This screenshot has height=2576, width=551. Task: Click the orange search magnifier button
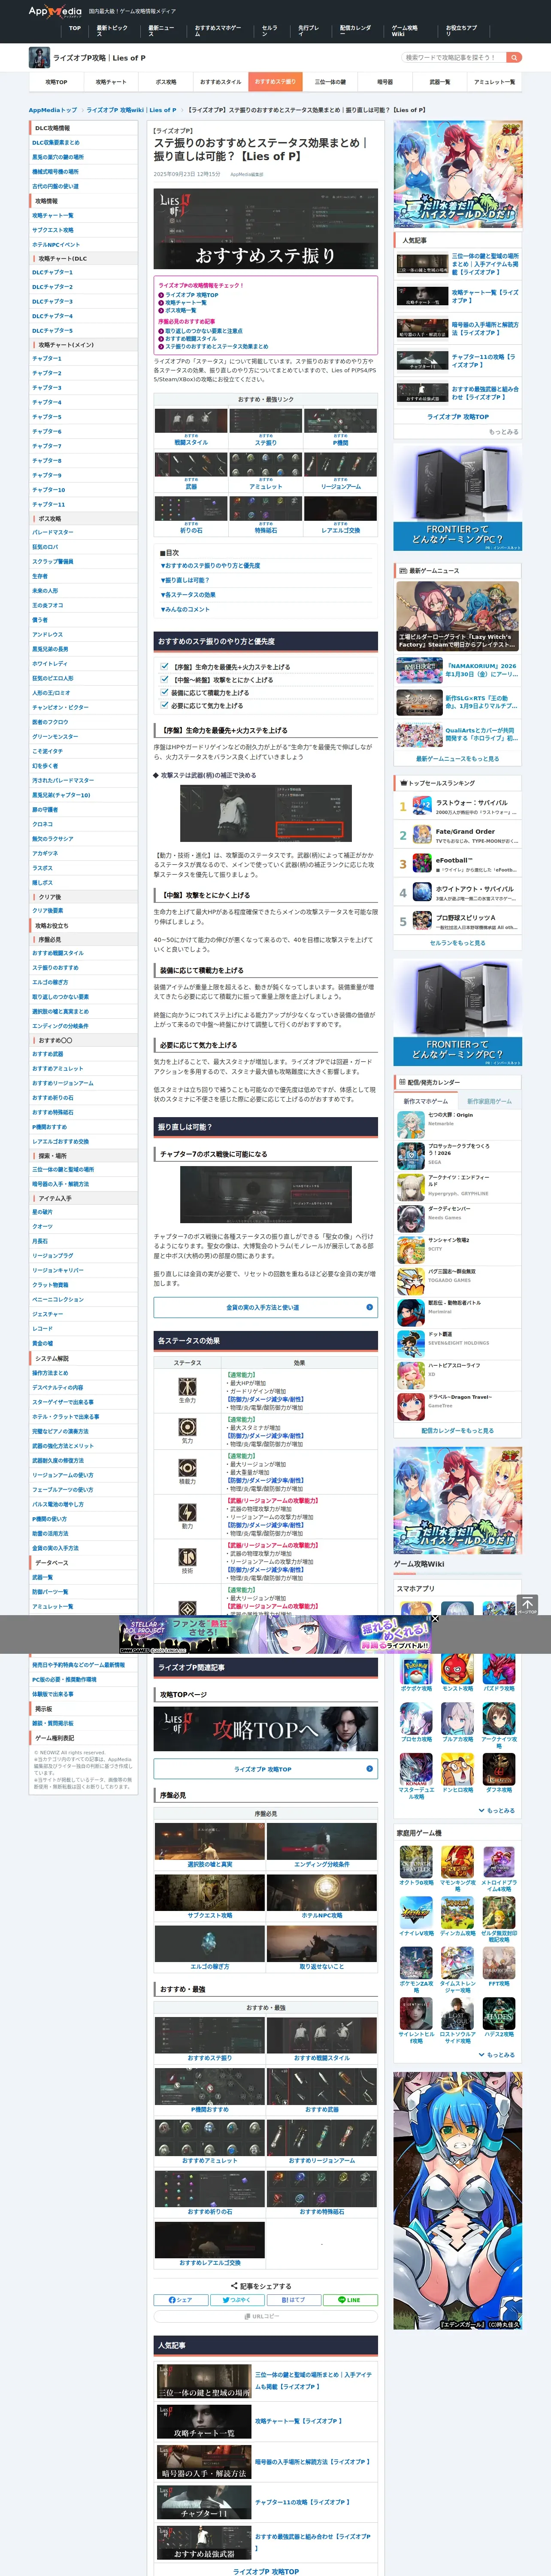point(514,57)
